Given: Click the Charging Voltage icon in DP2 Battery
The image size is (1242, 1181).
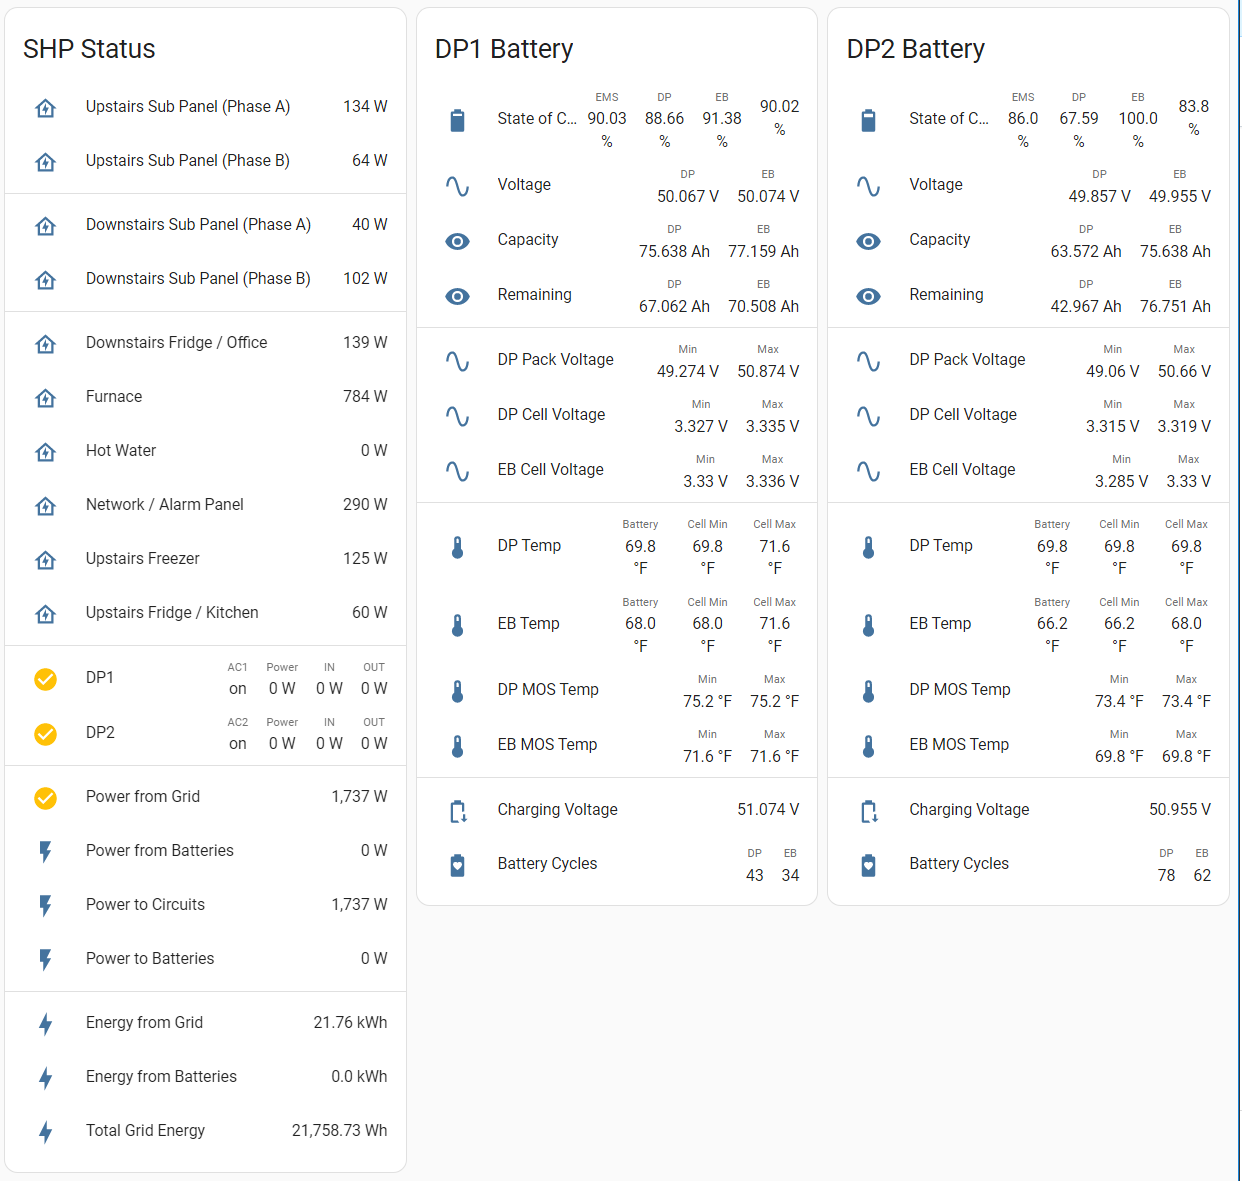Looking at the screenshot, I should click(x=869, y=811).
